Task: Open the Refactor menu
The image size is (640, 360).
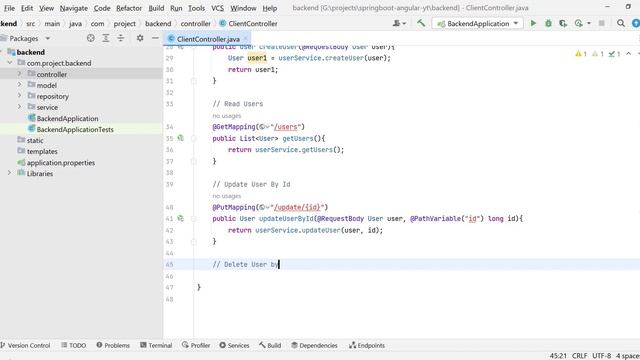Action: 129,8
